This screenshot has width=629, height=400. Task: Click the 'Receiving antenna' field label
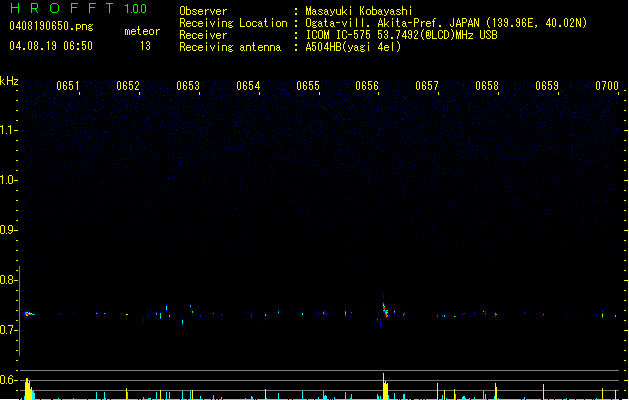(x=230, y=47)
